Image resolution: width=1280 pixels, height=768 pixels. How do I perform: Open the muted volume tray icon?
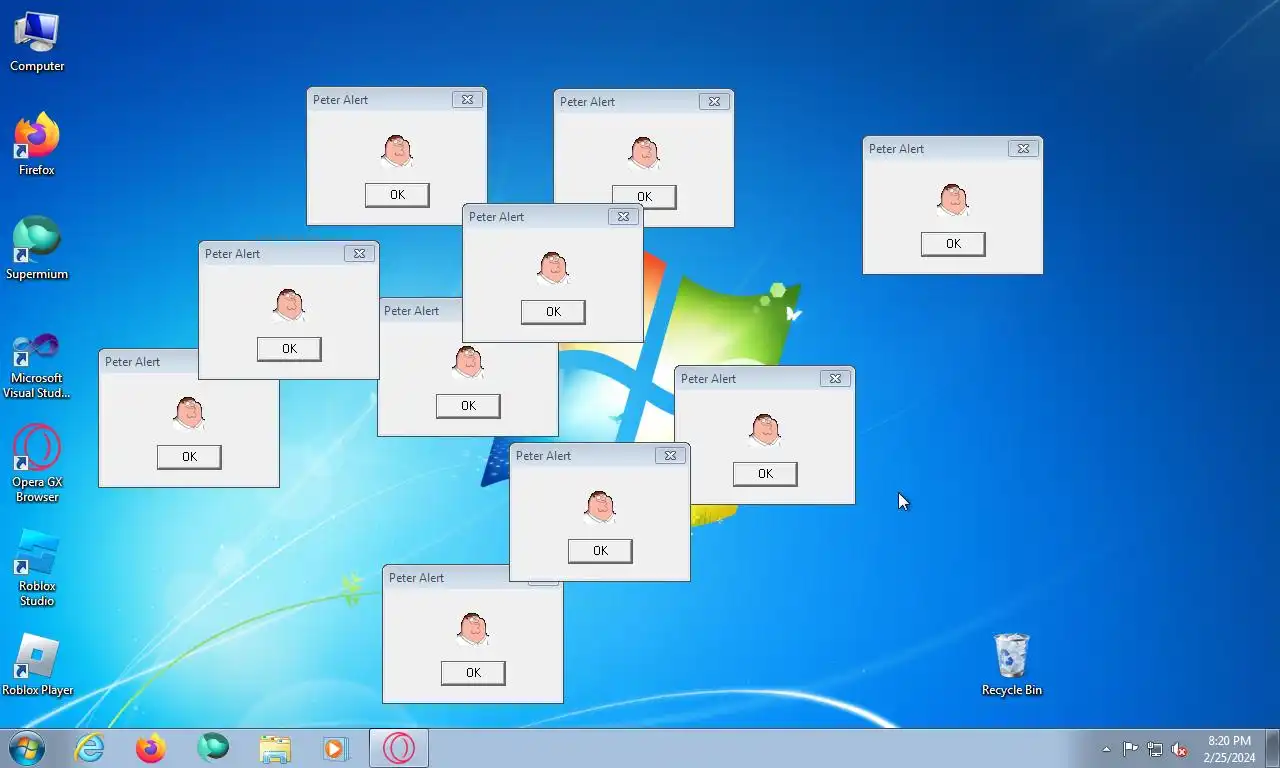[1179, 749]
